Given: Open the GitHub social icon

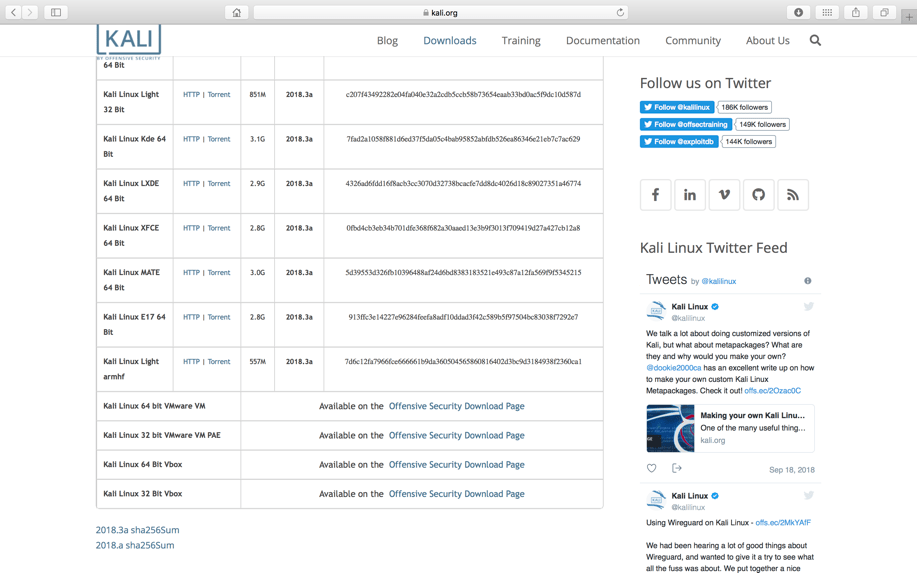Looking at the screenshot, I should [758, 195].
